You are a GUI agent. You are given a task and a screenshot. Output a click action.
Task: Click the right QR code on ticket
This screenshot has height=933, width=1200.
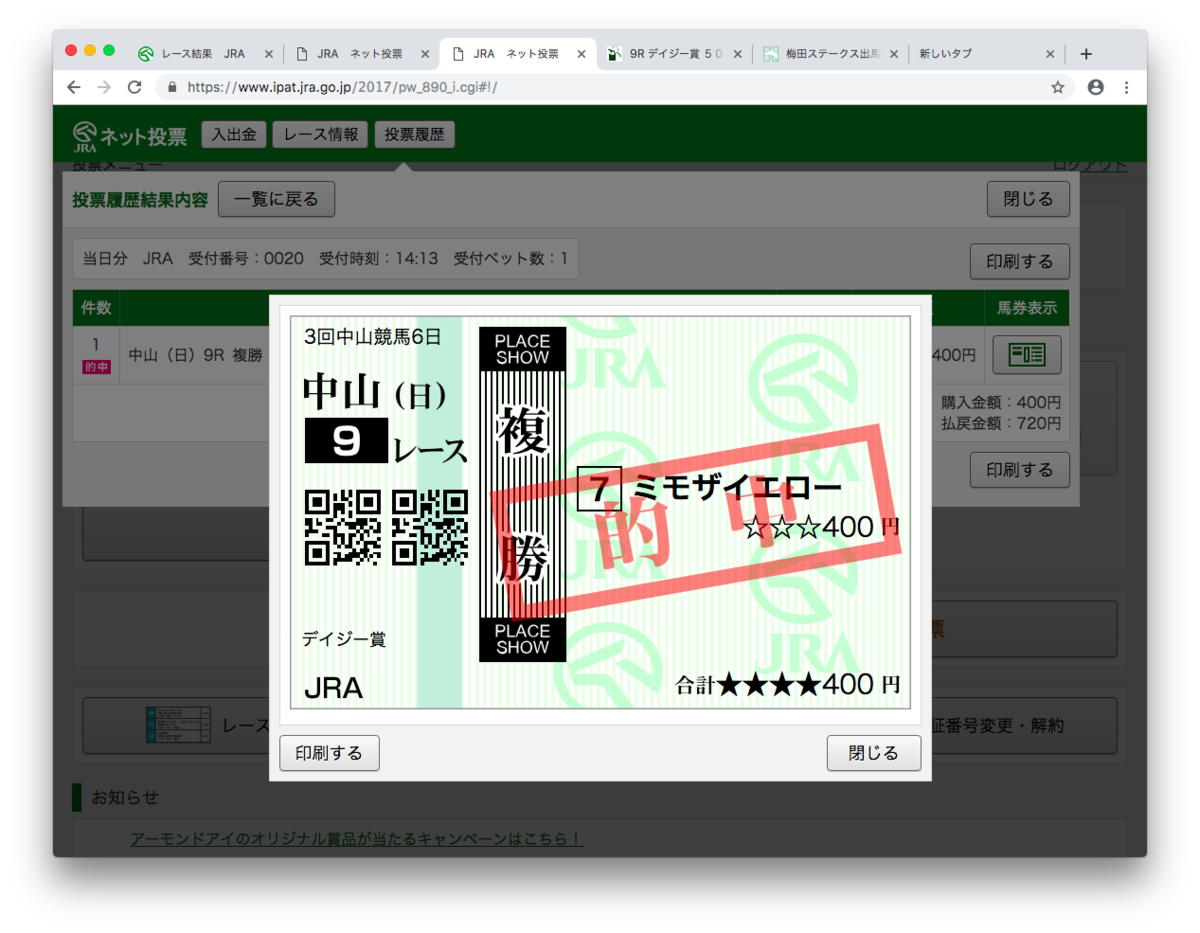click(x=430, y=526)
